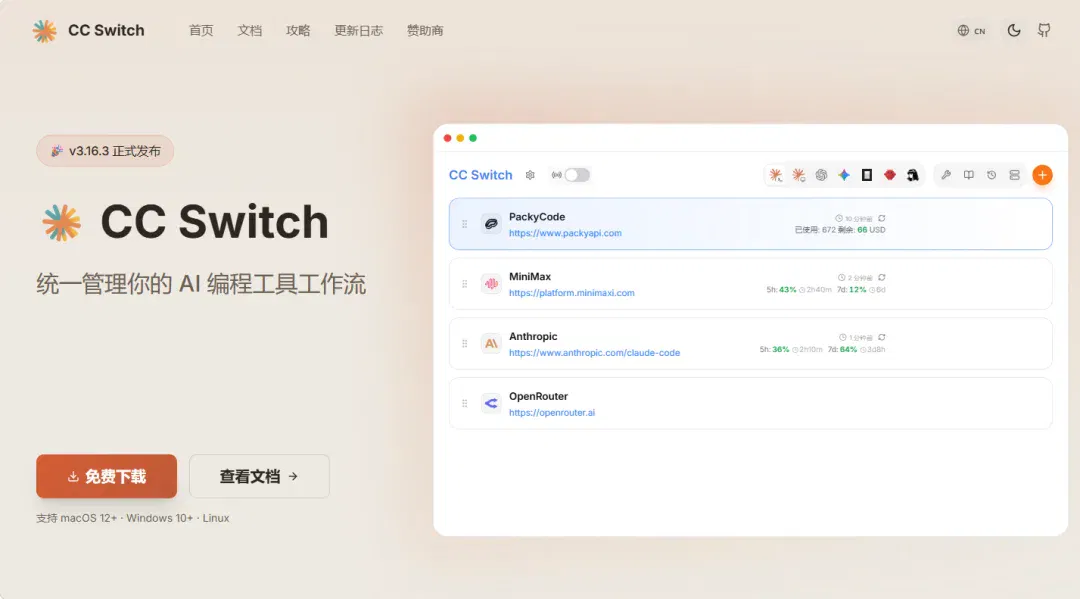
Task: Click the 查看文档 button
Action: tap(259, 476)
